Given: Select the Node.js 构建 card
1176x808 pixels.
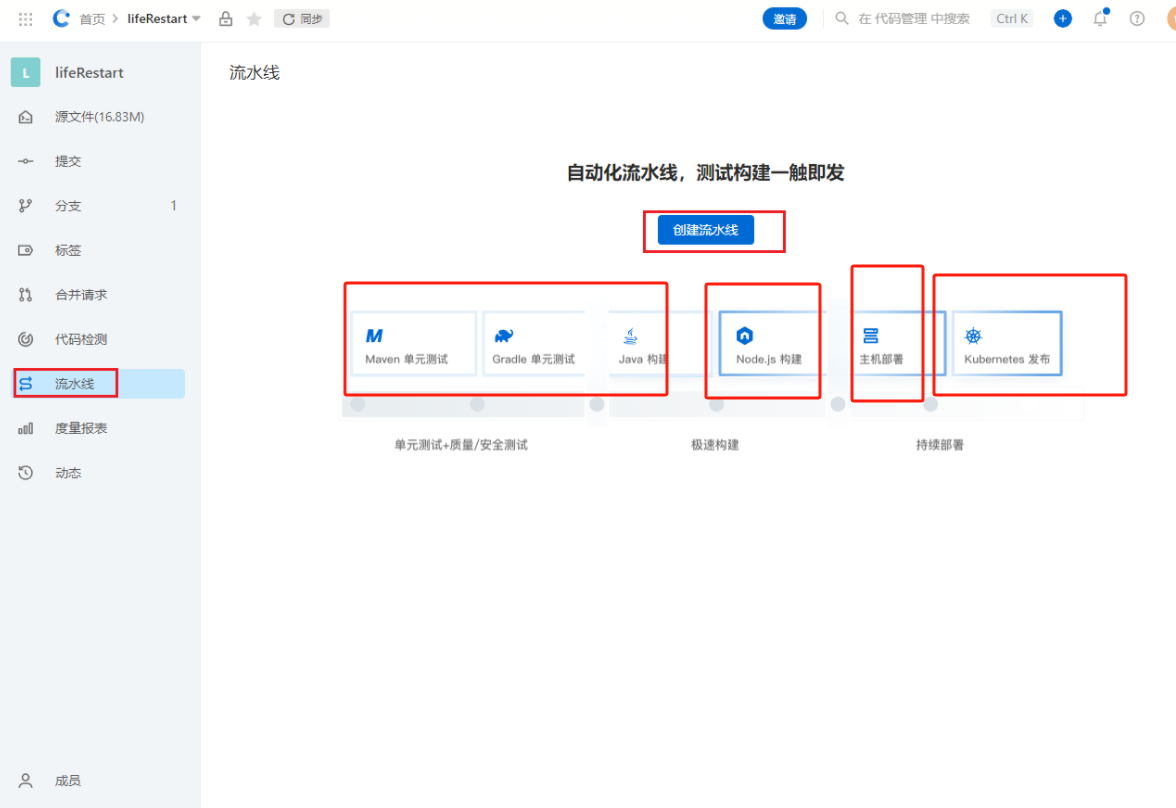Looking at the screenshot, I should (770, 344).
